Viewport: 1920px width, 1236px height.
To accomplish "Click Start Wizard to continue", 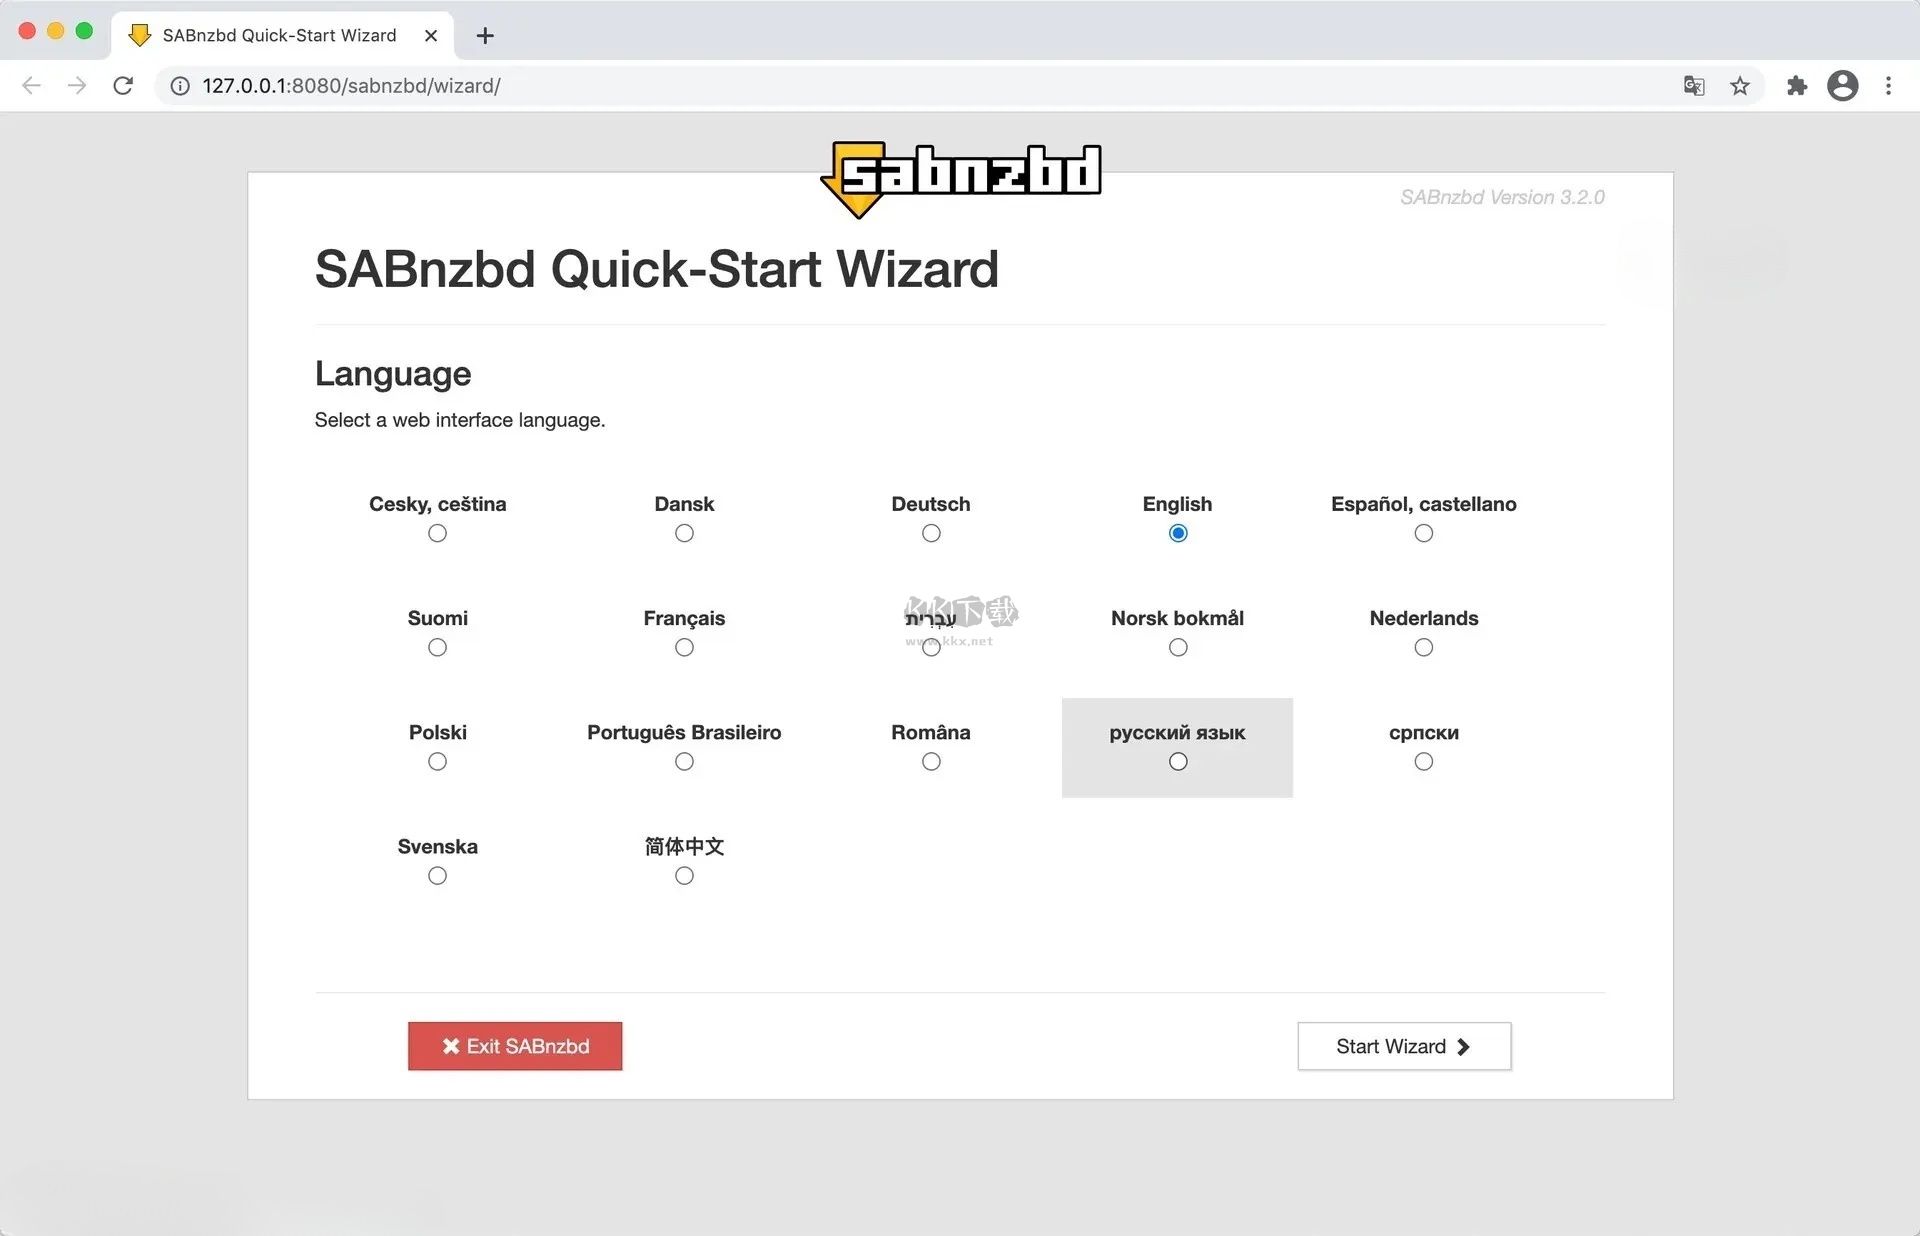I will click(x=1403, y=1046).
